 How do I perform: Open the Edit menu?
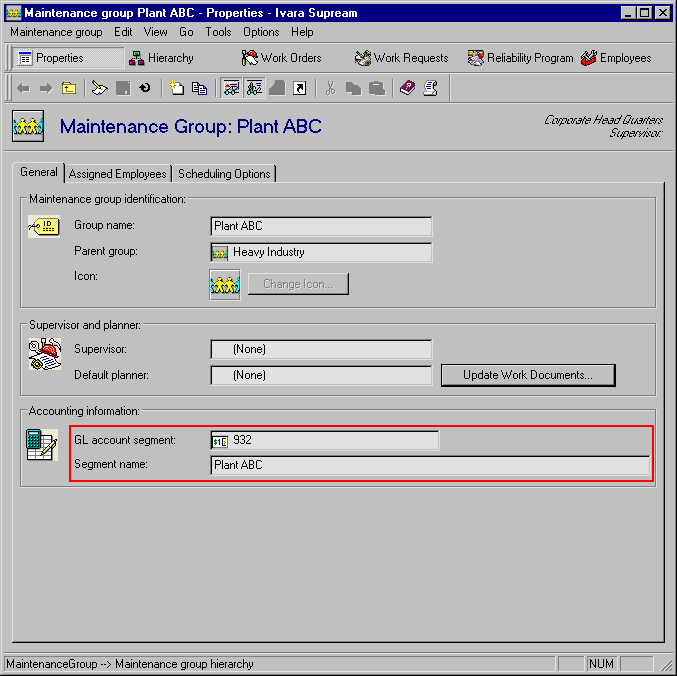pyautogui.click(x=123, y=32)
